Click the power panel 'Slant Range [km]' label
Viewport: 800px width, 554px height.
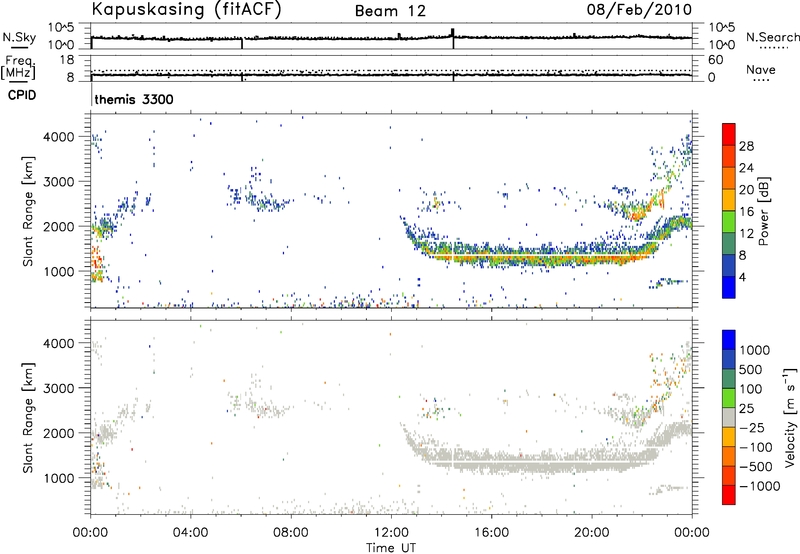(28, 211)
